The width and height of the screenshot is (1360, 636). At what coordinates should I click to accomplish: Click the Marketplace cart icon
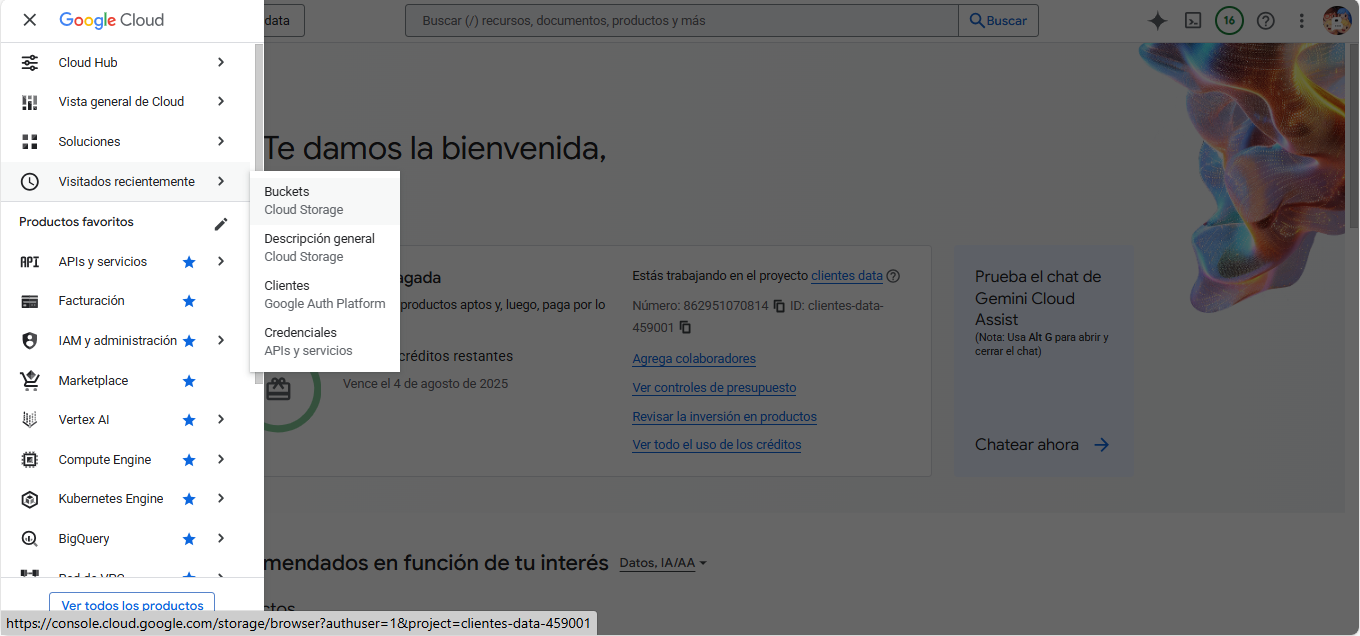(30, 380)
